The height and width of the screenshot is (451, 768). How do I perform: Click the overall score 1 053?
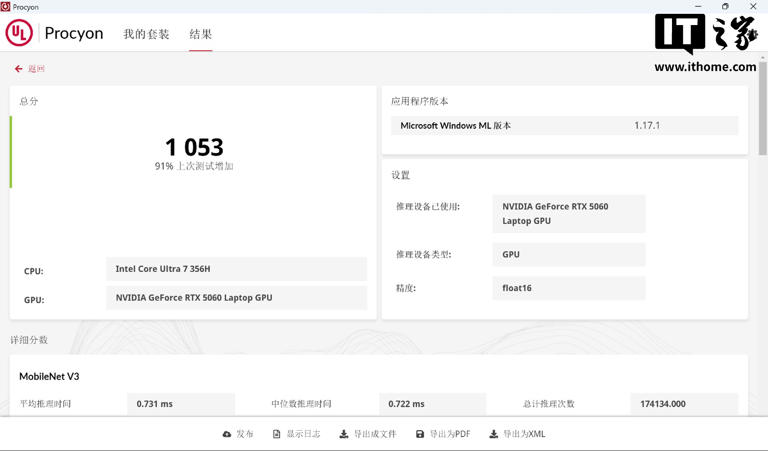(x=194, y=147)
